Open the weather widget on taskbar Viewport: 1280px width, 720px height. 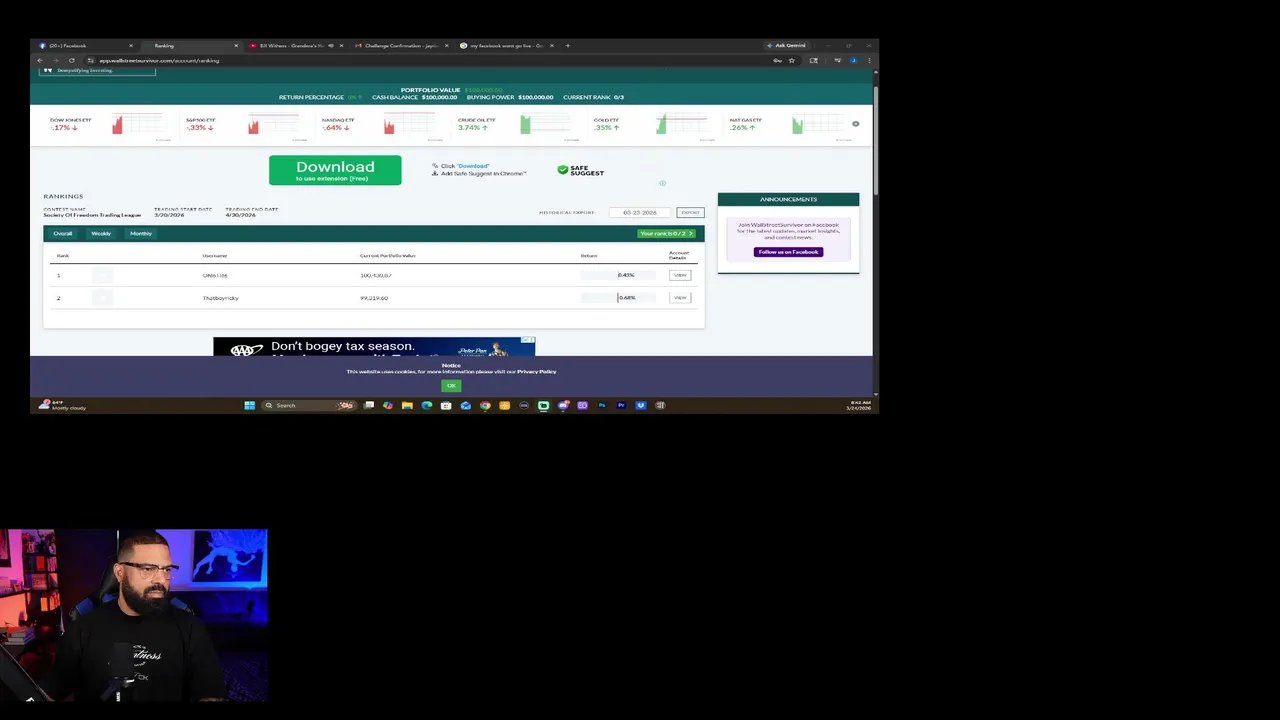(62, 405)
